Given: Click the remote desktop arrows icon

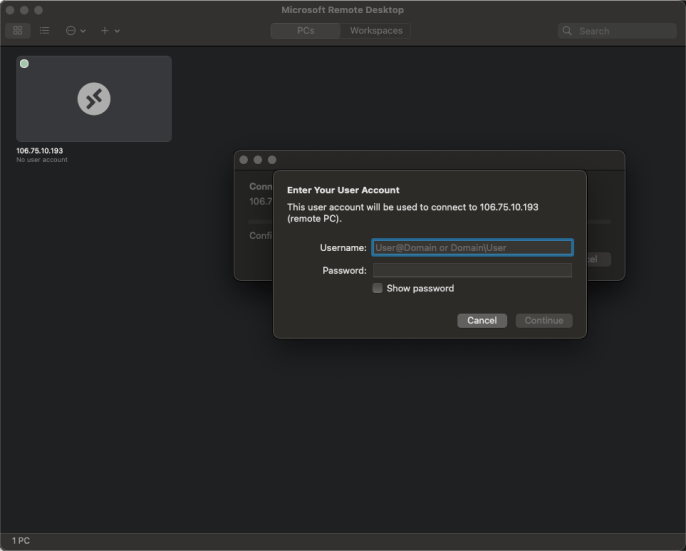Looking at the screenshot, I should tap(94, 99).
